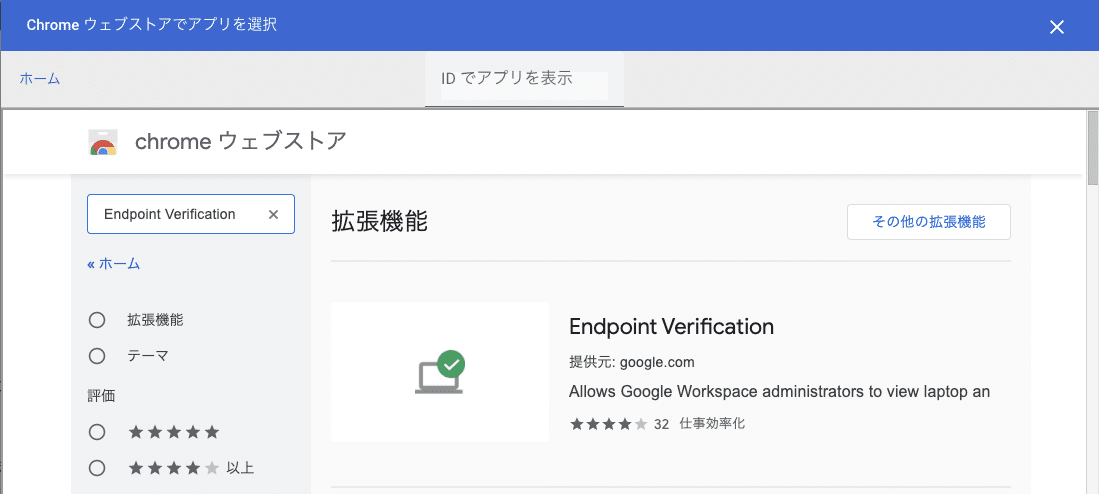Close the Chrome Web Store app dialog
The width and height of the screenshot is (1099, 494).
[1056, 27]
